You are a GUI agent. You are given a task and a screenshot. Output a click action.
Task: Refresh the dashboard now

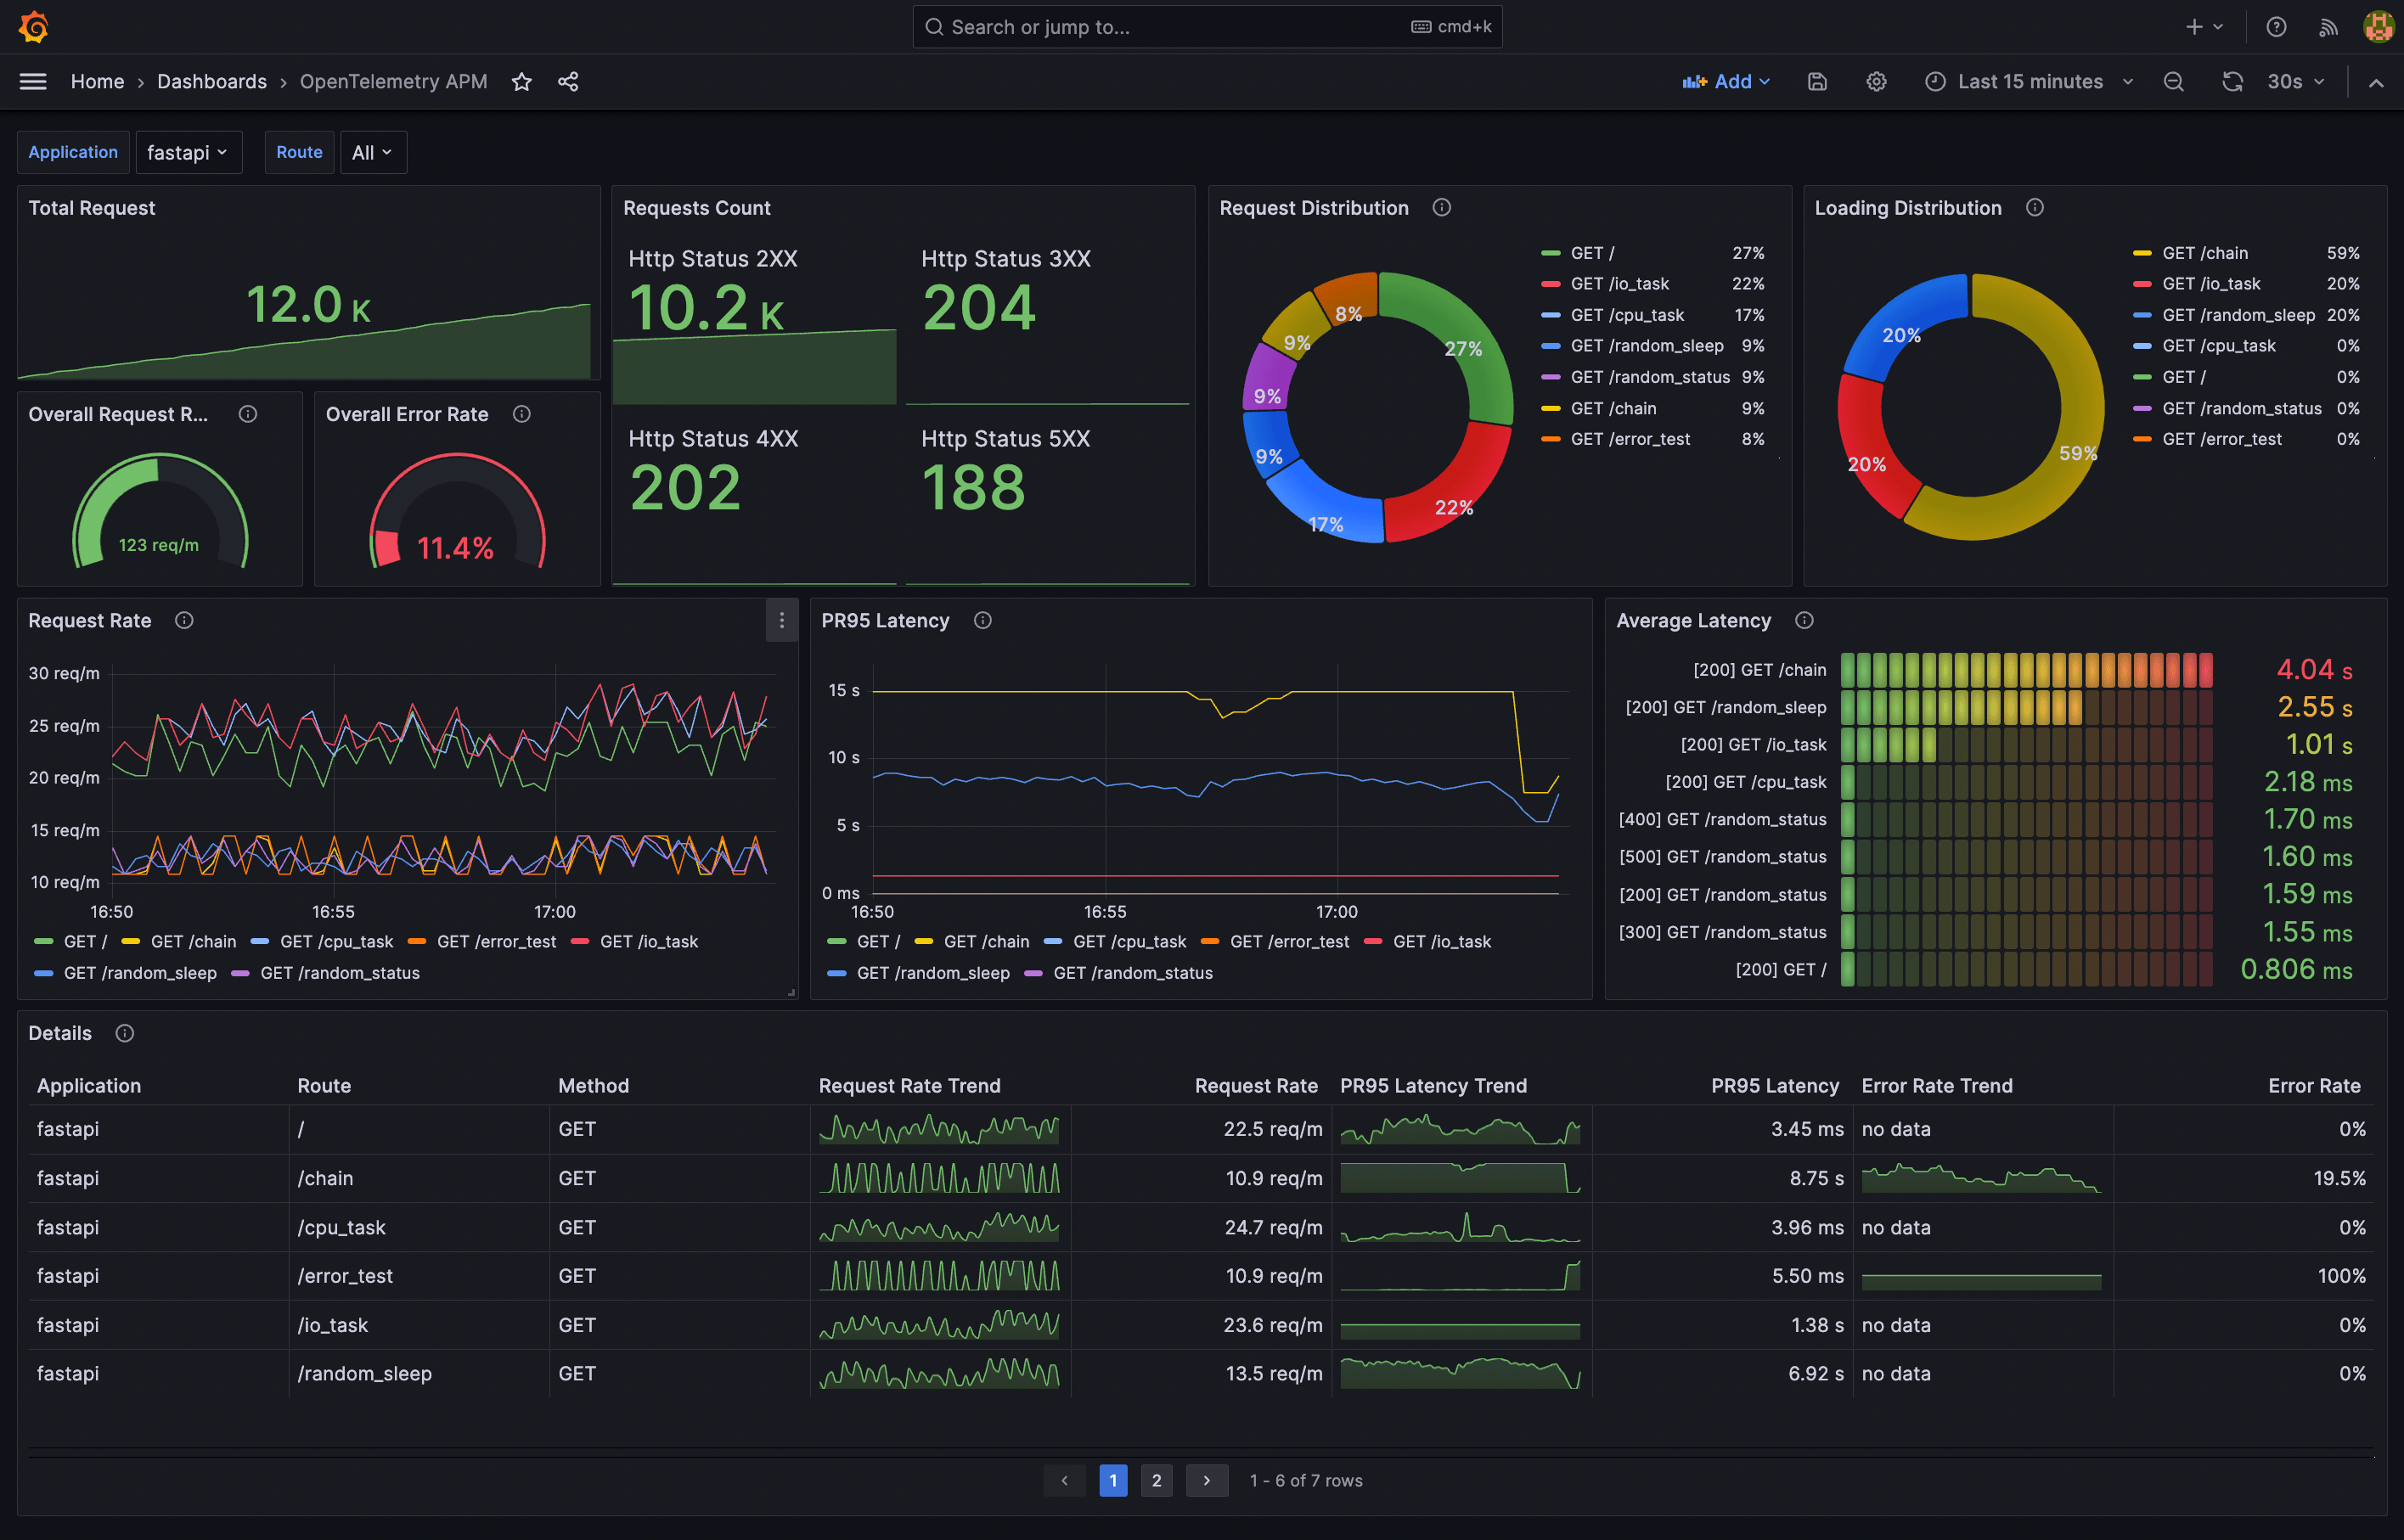[2232, 82]
